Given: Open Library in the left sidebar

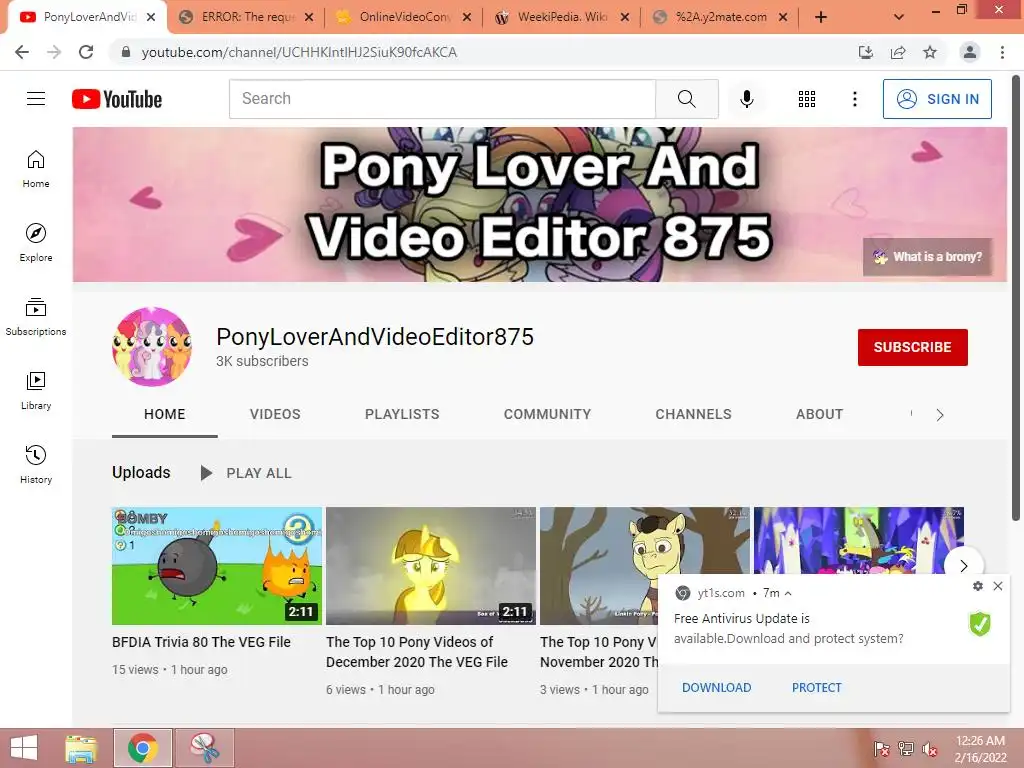Looking at the screenshot, I should point(36,391).
